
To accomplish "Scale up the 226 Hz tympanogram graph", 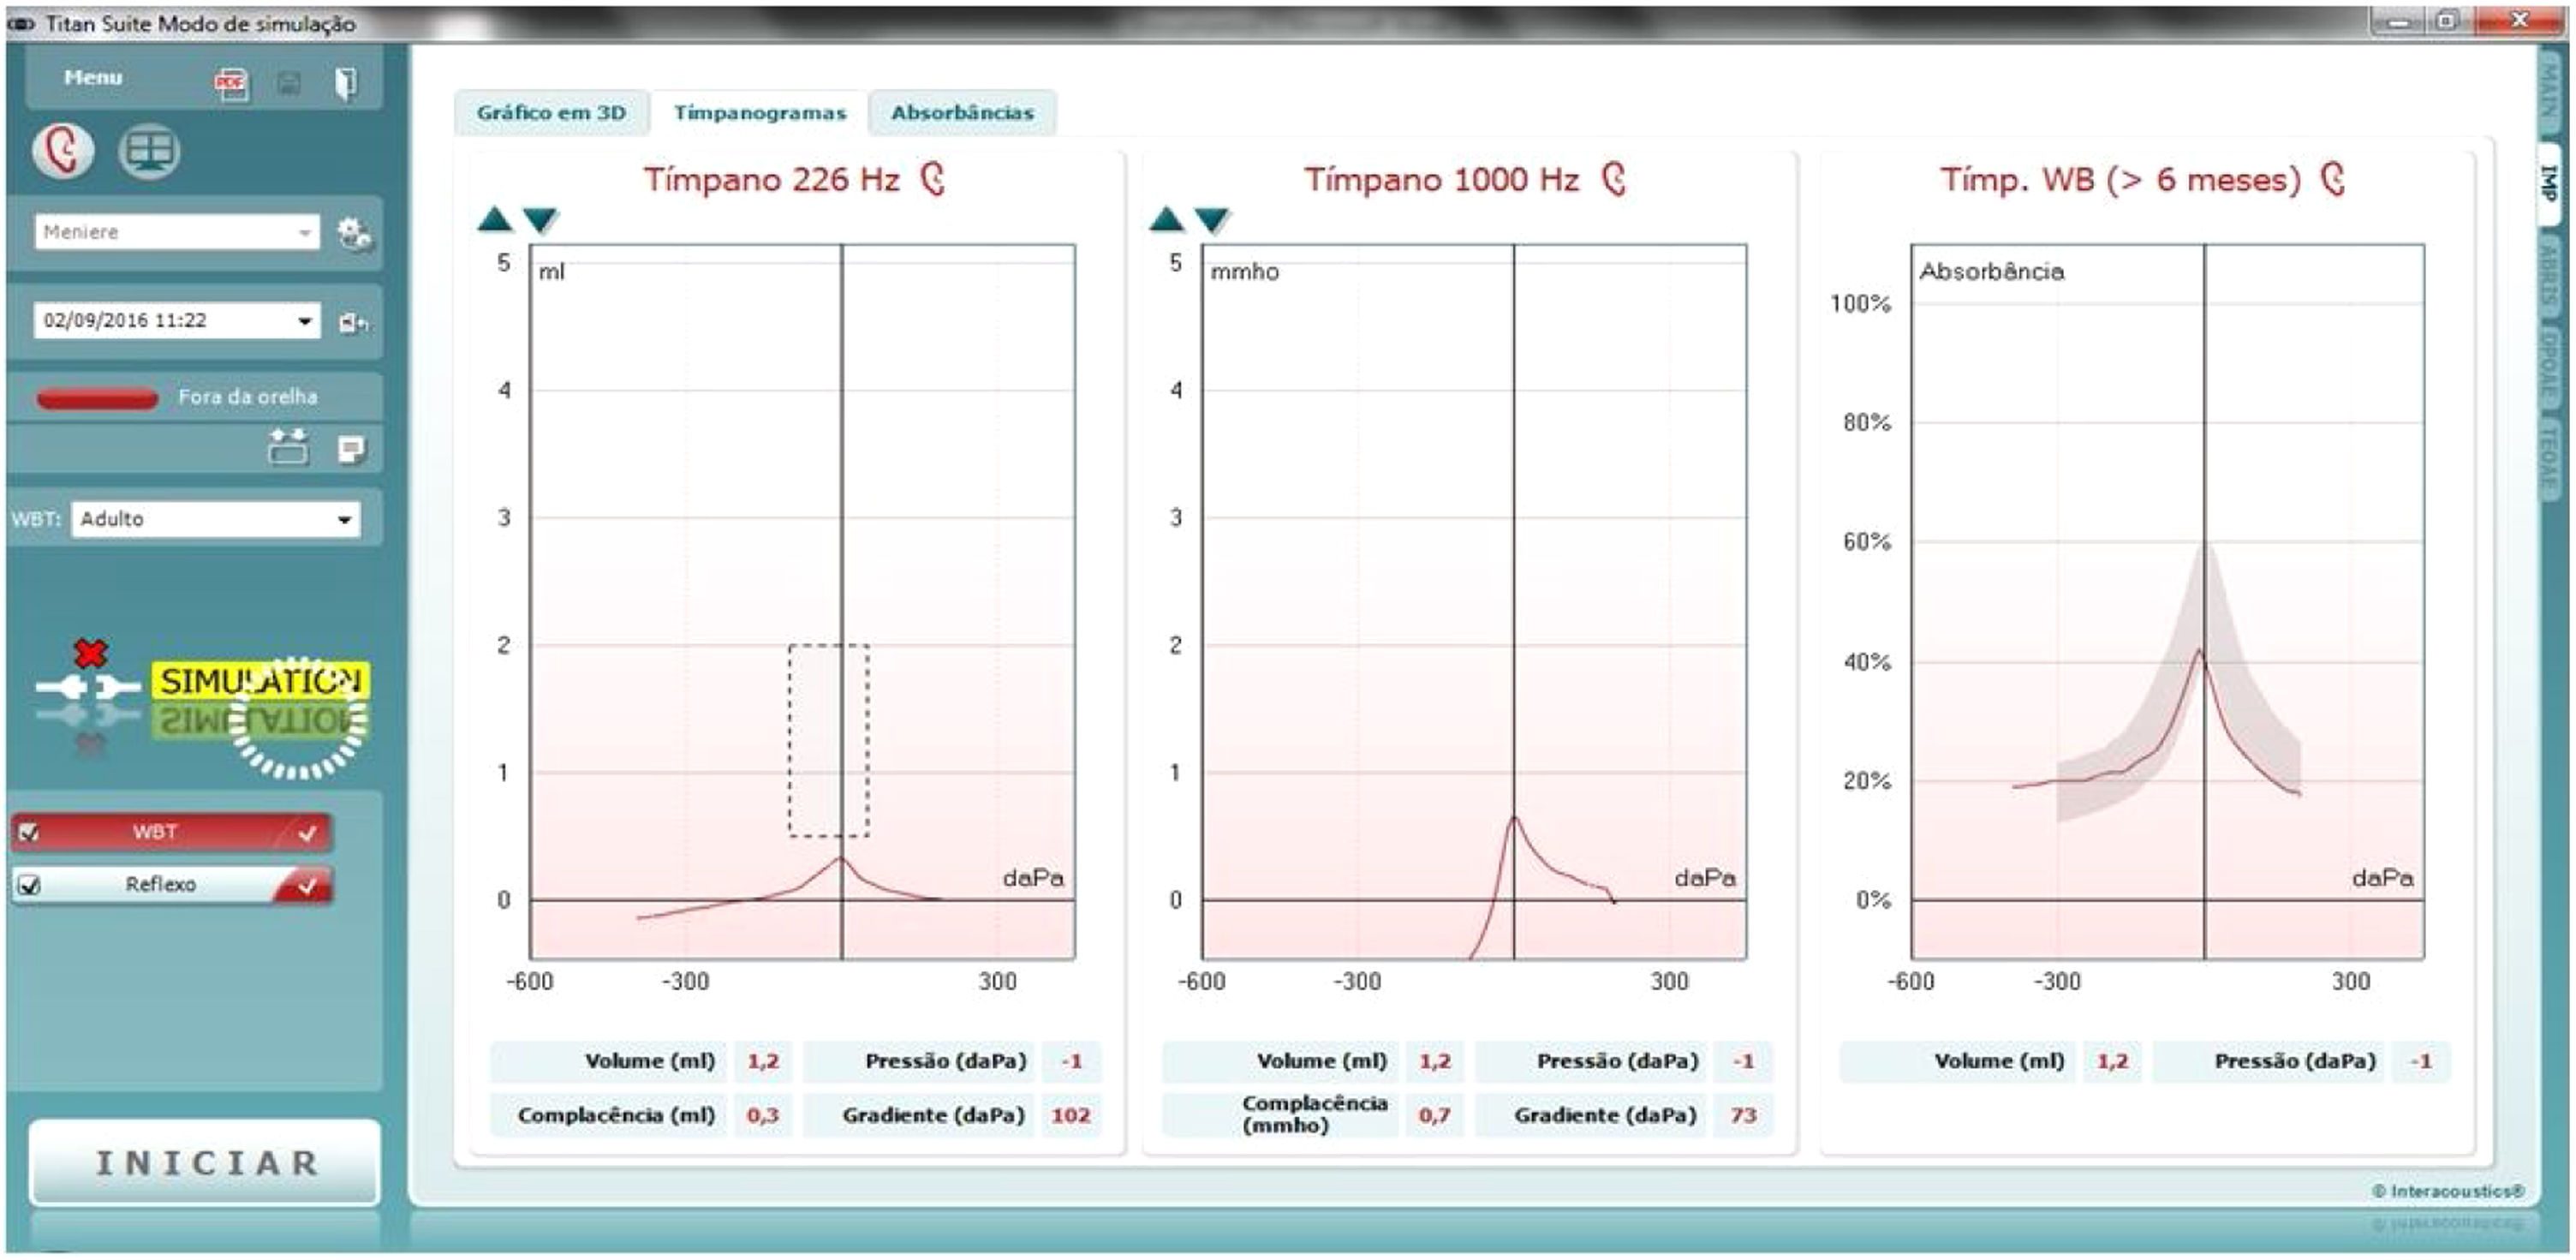I will coord(495,219).
